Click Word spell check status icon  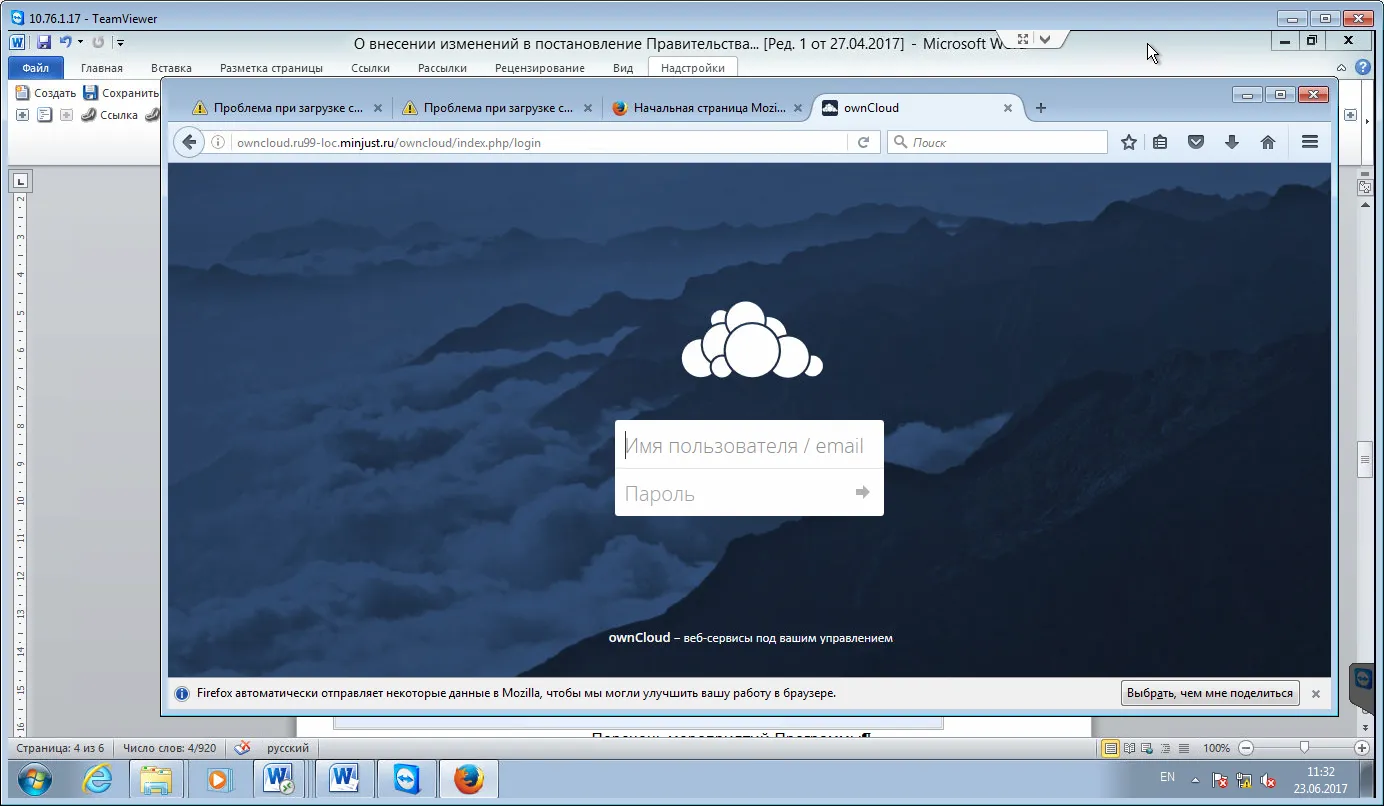click(x=243, y=748)
